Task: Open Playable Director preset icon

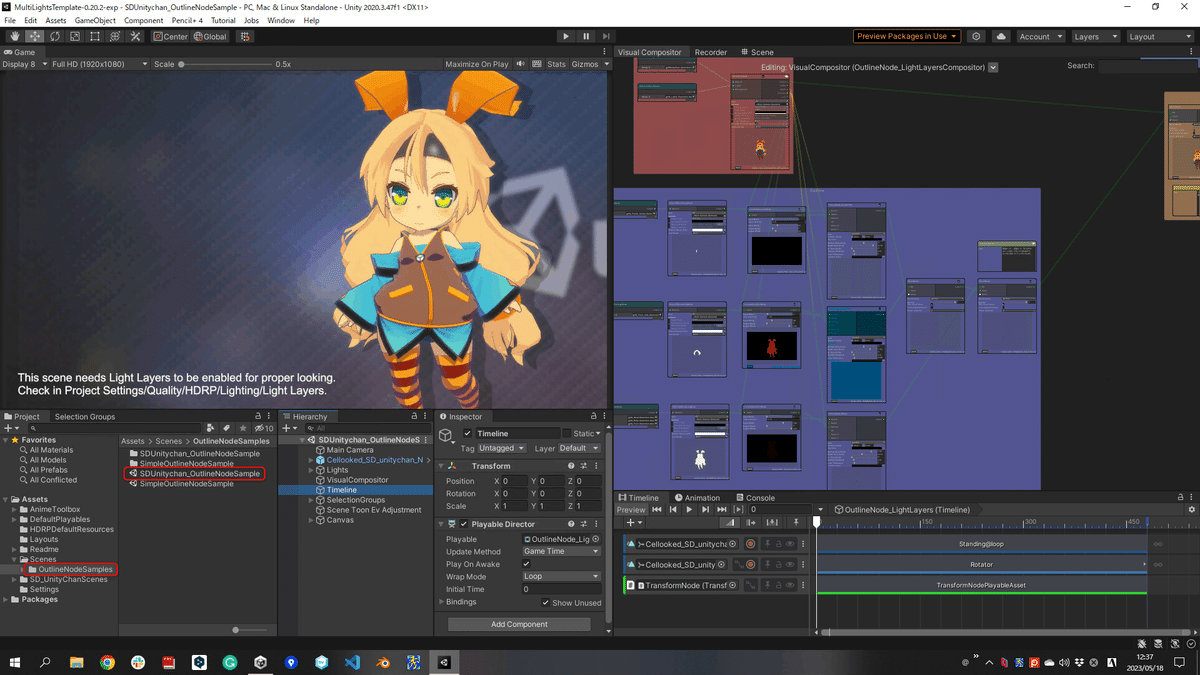Action: (x=584, y=524)
